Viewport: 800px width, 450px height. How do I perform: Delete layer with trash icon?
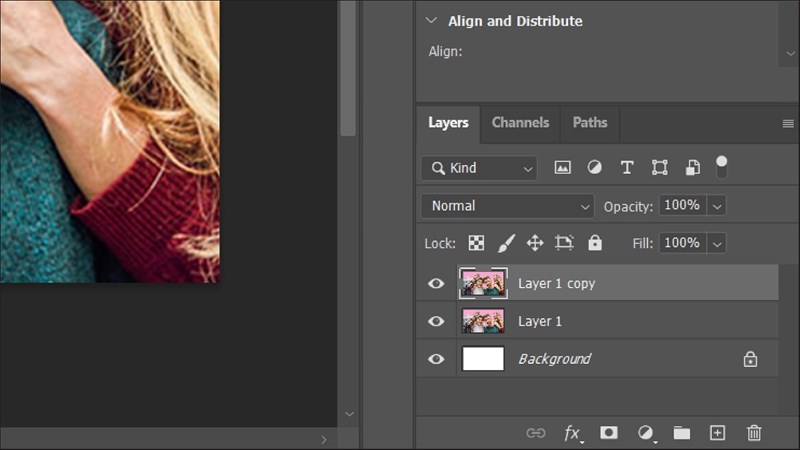[x=754, y=433]
